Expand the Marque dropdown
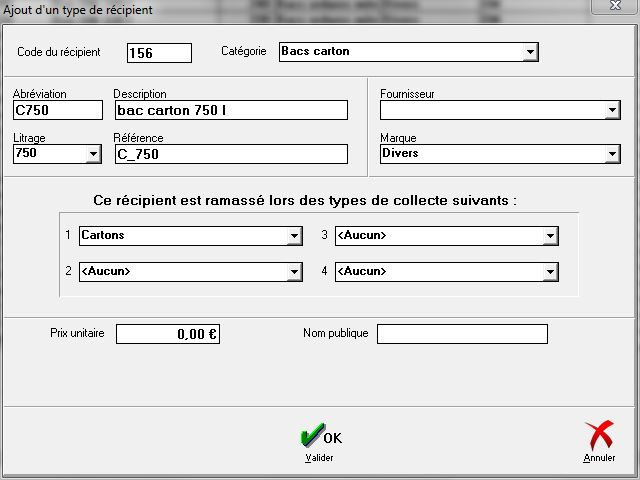640x480 pixels. [612, 154]
